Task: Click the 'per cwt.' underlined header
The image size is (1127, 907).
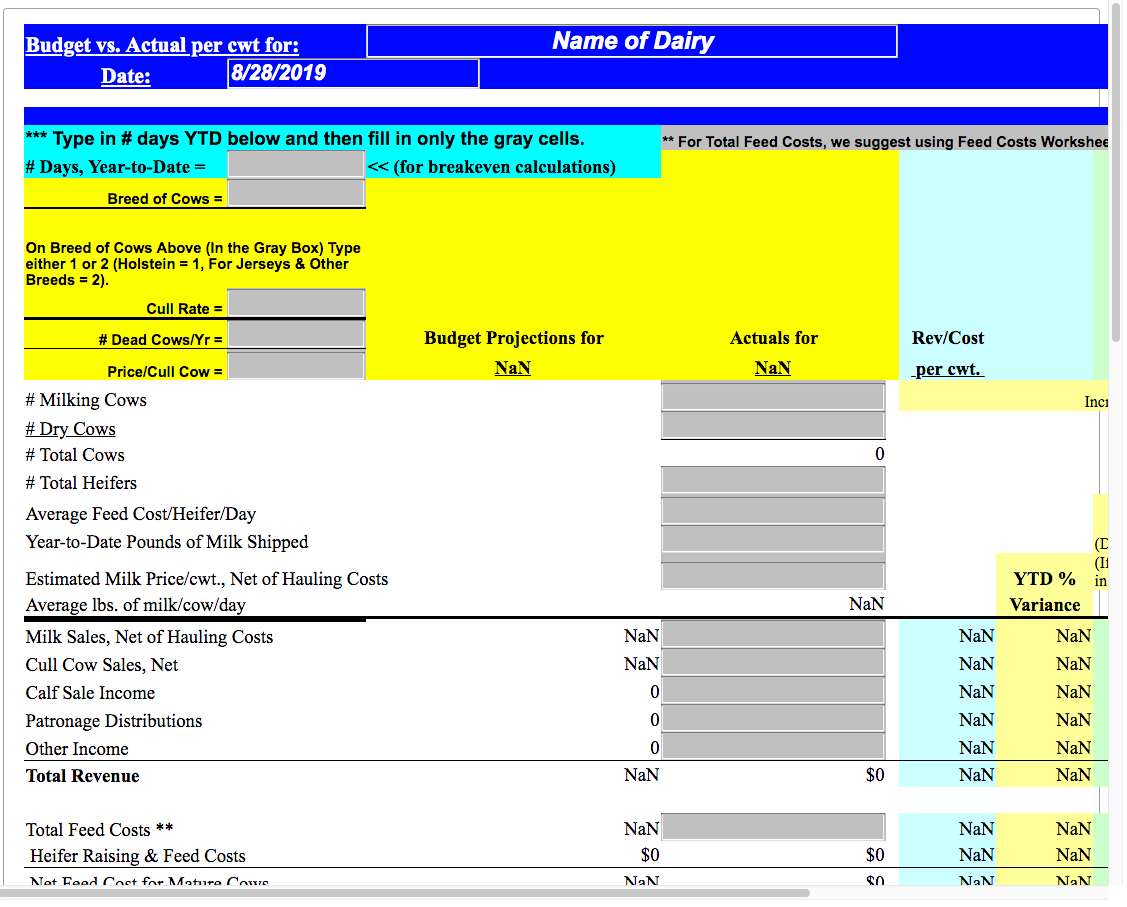Action: coord(947,369)
